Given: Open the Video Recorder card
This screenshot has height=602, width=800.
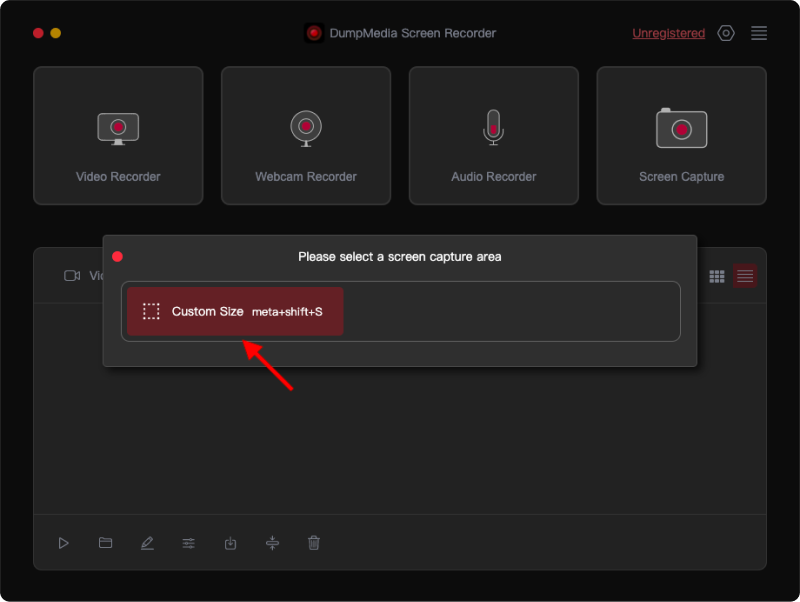Looking at the screenshot, I should pyautogui.click(x=118, y=136).
